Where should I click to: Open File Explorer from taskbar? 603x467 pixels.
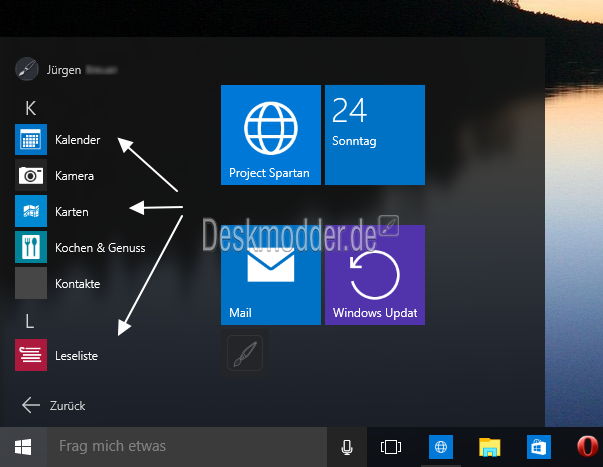(489, 447)
